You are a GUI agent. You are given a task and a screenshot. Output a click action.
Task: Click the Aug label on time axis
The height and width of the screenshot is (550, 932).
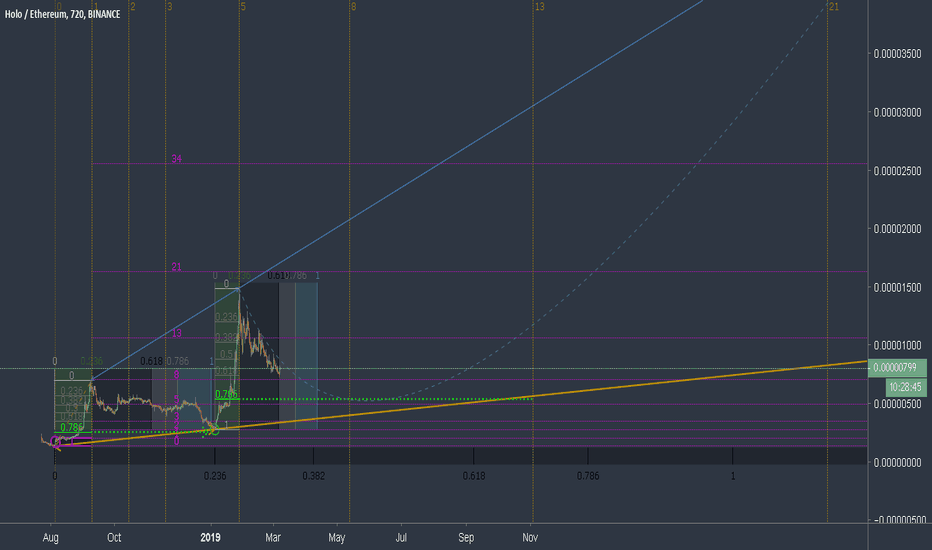pos(51,538)
